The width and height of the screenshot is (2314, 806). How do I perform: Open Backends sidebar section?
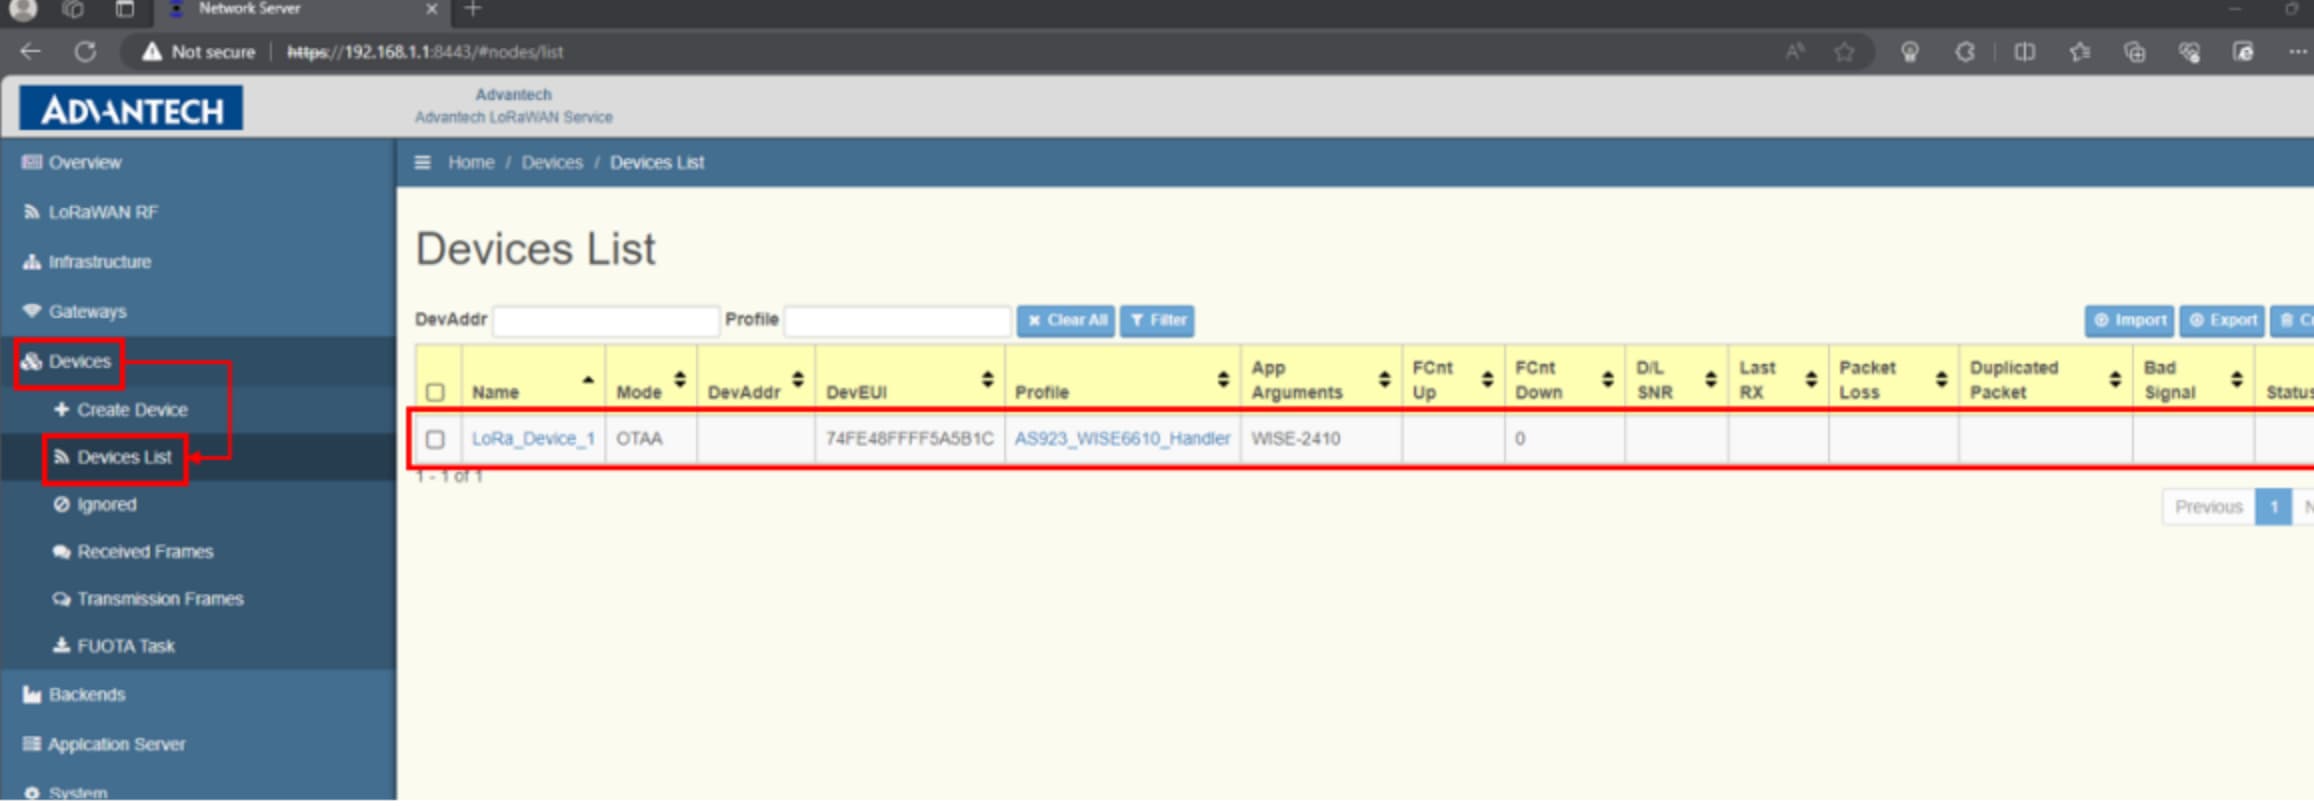[x=74, y=695]
